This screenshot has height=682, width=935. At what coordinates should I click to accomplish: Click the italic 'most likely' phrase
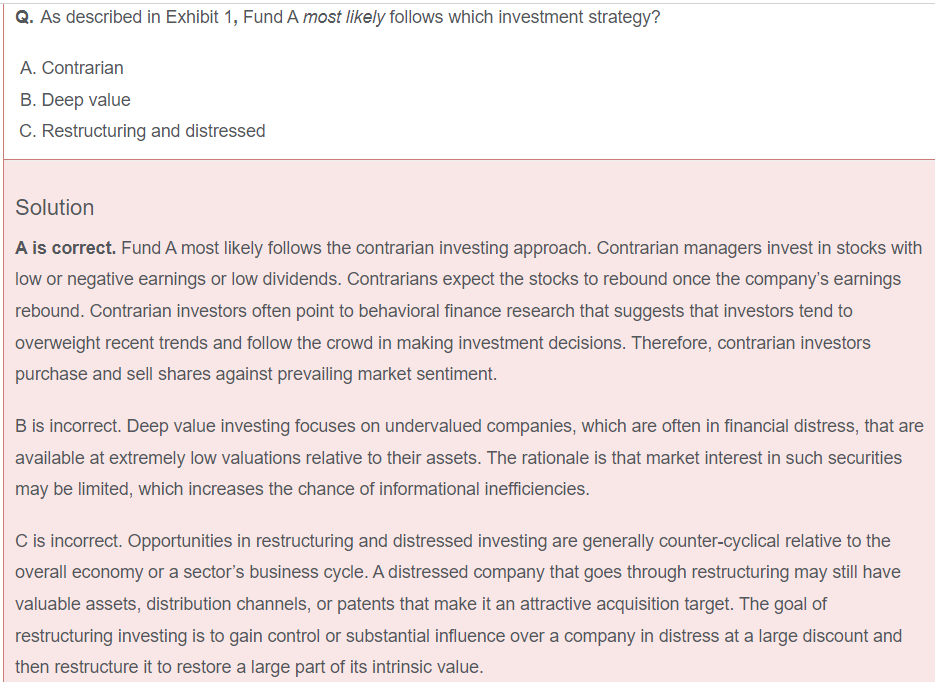[344, 18]
